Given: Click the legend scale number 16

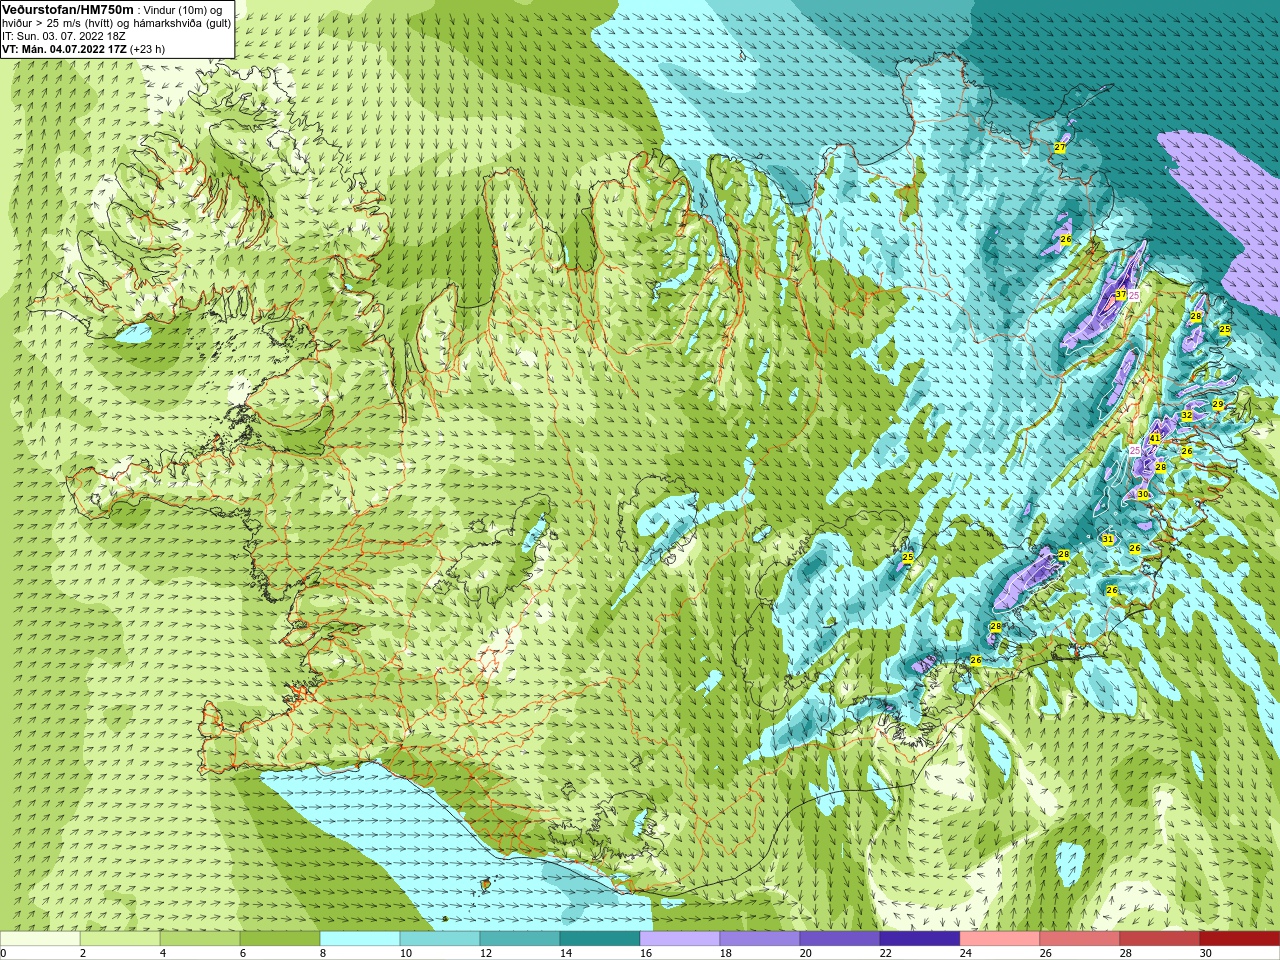Looking at the screenshot, I should (x=645, y=953).
